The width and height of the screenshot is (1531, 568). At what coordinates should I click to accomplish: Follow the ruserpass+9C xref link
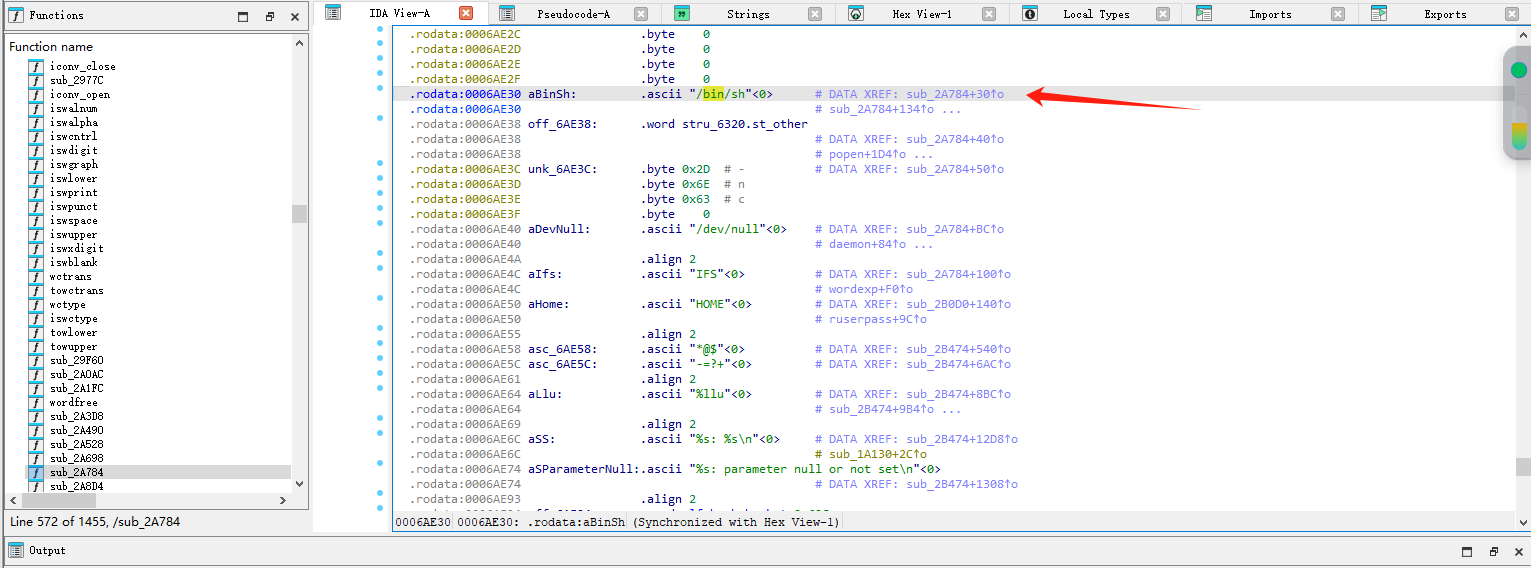point(878,319)
